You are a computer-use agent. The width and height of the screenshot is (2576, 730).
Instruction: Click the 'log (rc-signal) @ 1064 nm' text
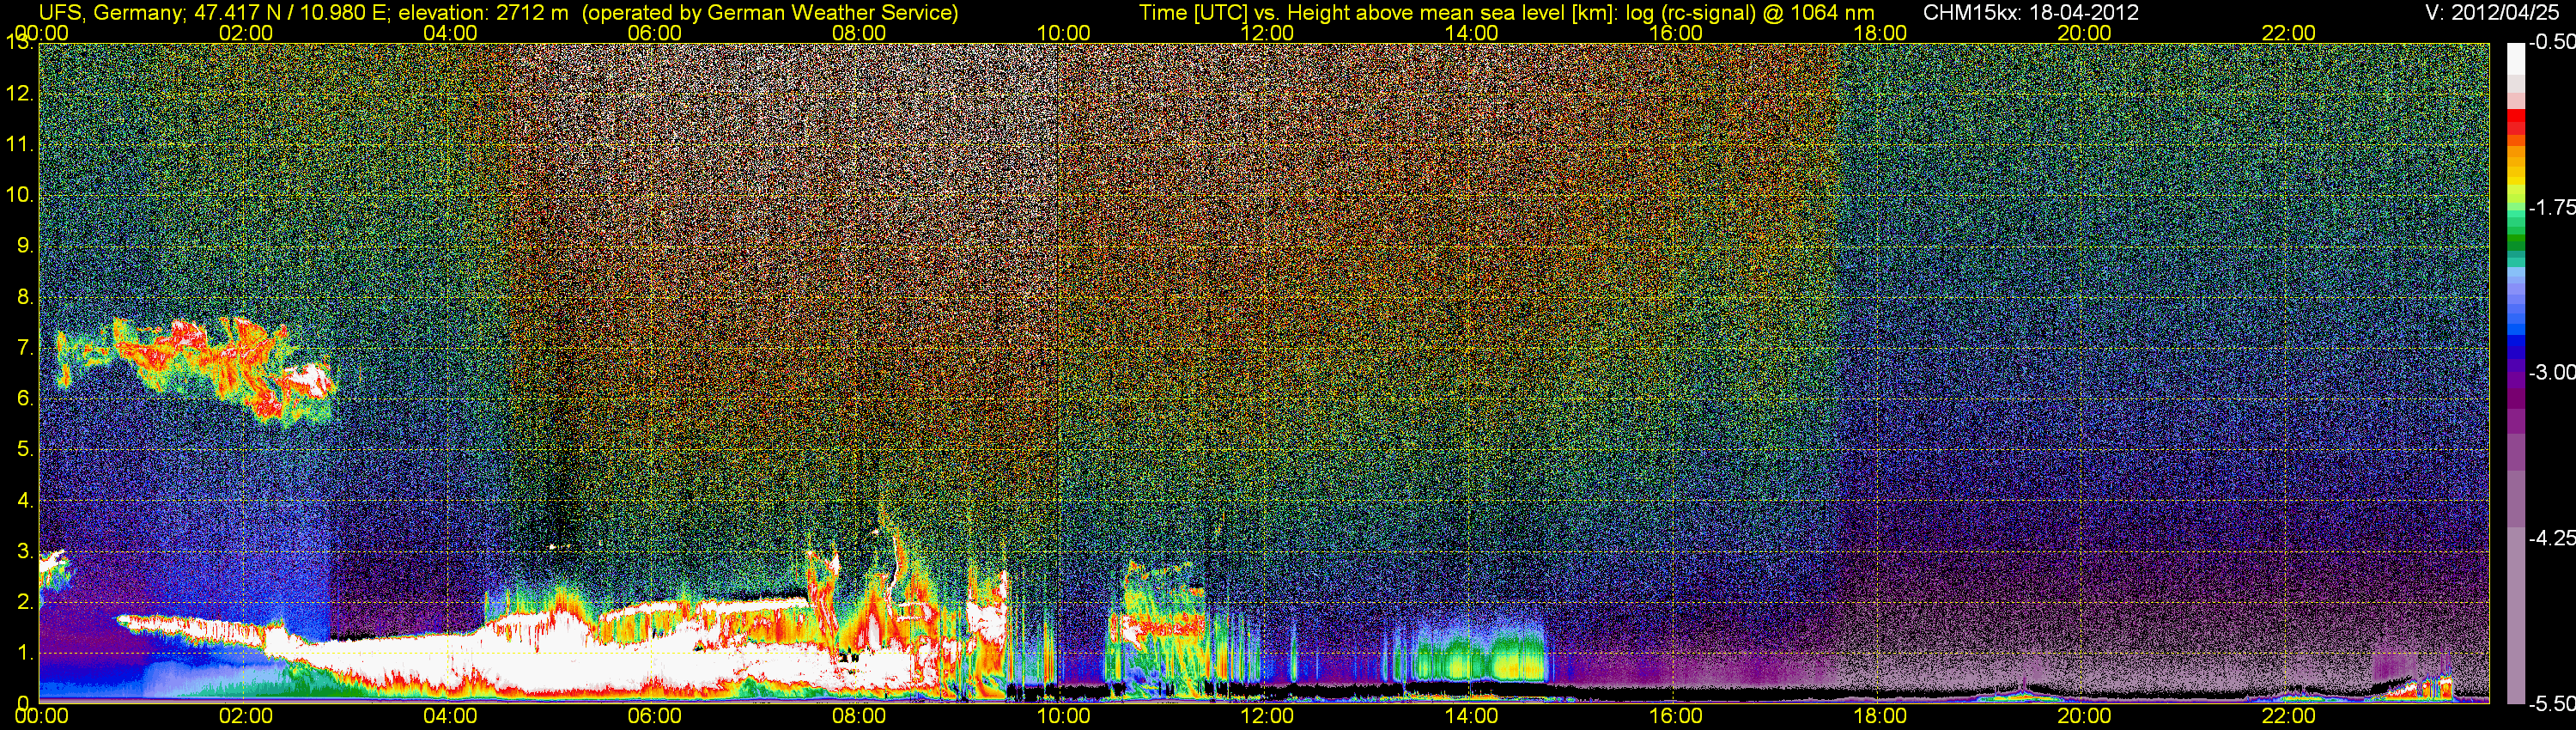tap(1749, 12)
